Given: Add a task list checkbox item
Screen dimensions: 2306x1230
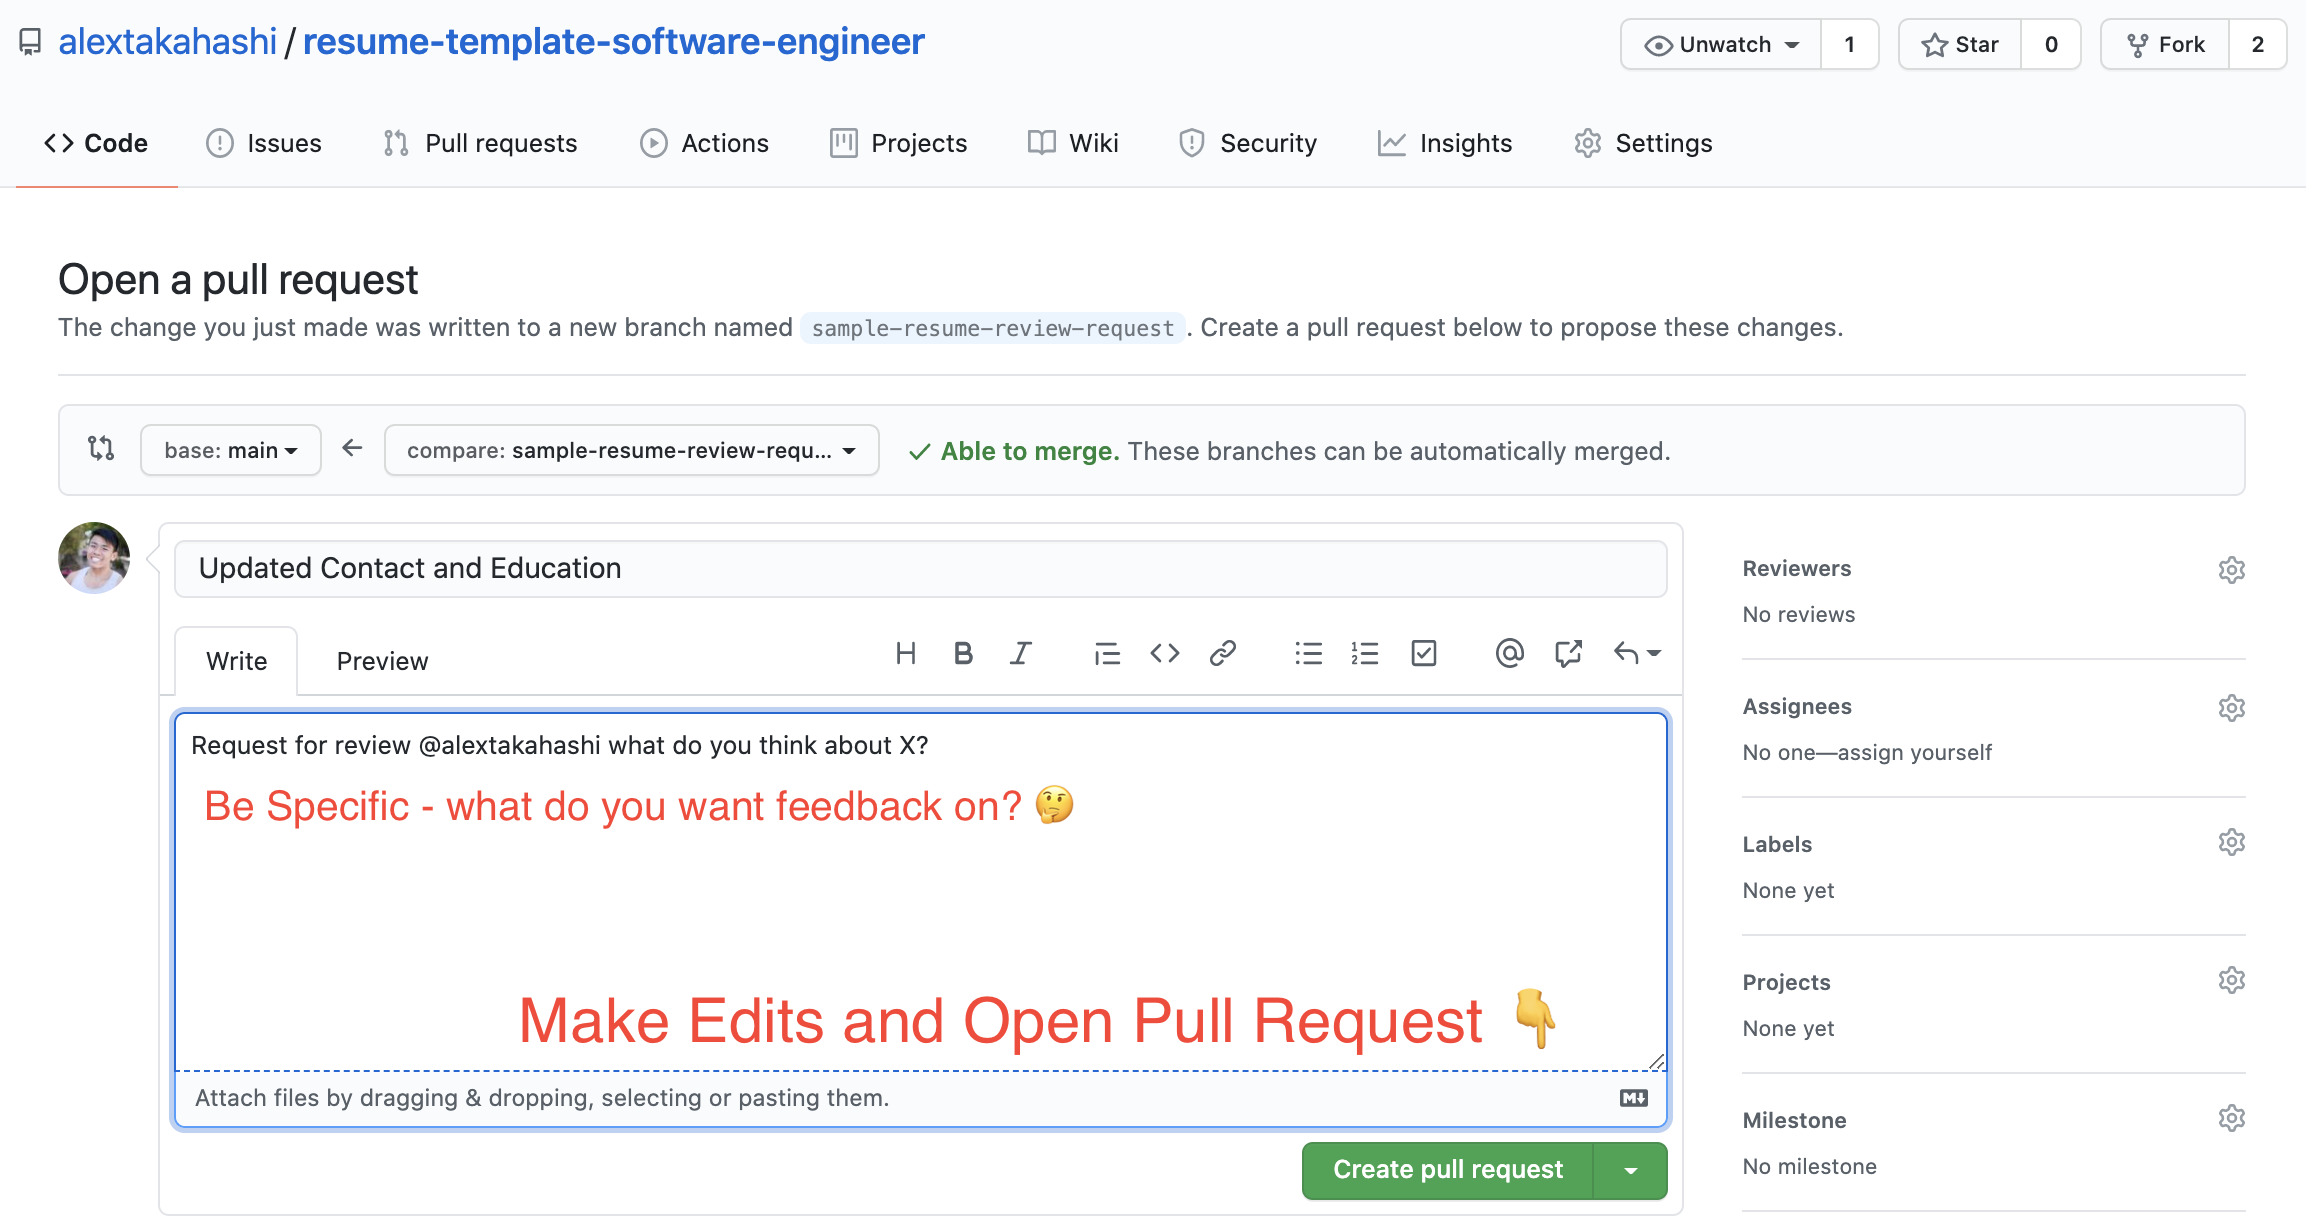Looking at the screenshot, I should 1423,654.
